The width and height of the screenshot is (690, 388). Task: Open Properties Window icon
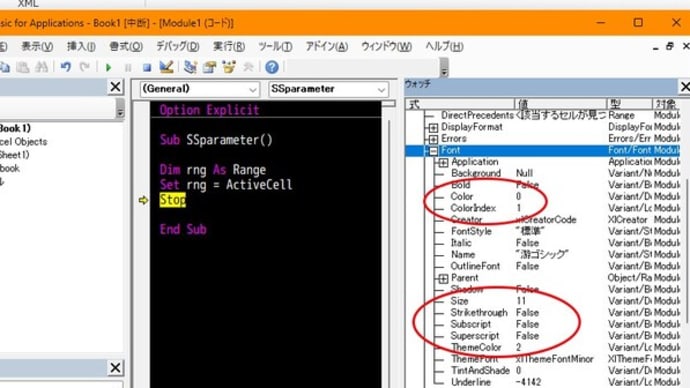(x=209, y=67)
